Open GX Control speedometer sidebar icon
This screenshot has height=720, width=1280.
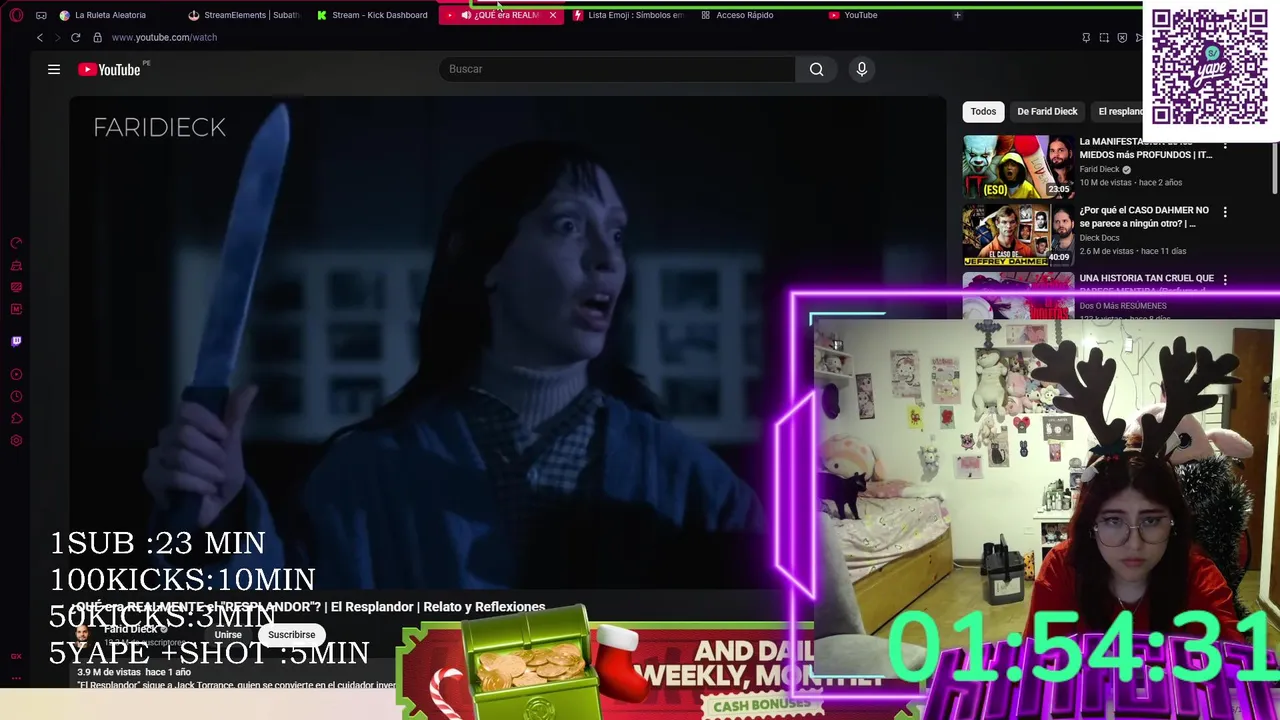16,243
